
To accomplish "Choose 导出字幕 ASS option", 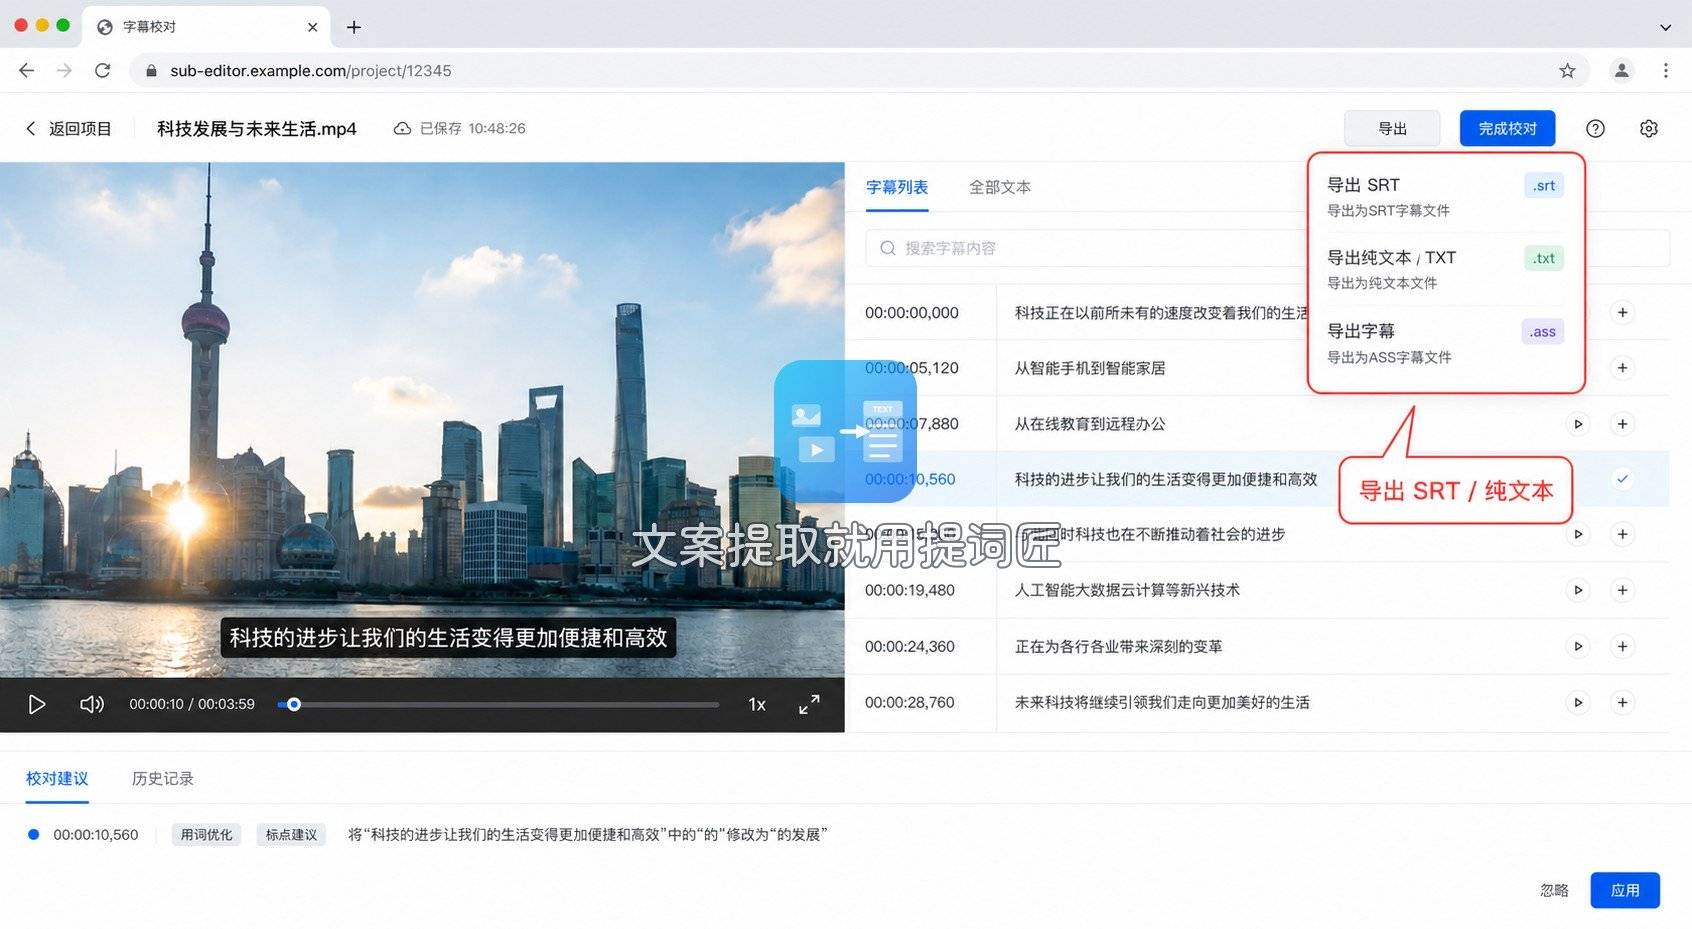I will [1445, 343].
